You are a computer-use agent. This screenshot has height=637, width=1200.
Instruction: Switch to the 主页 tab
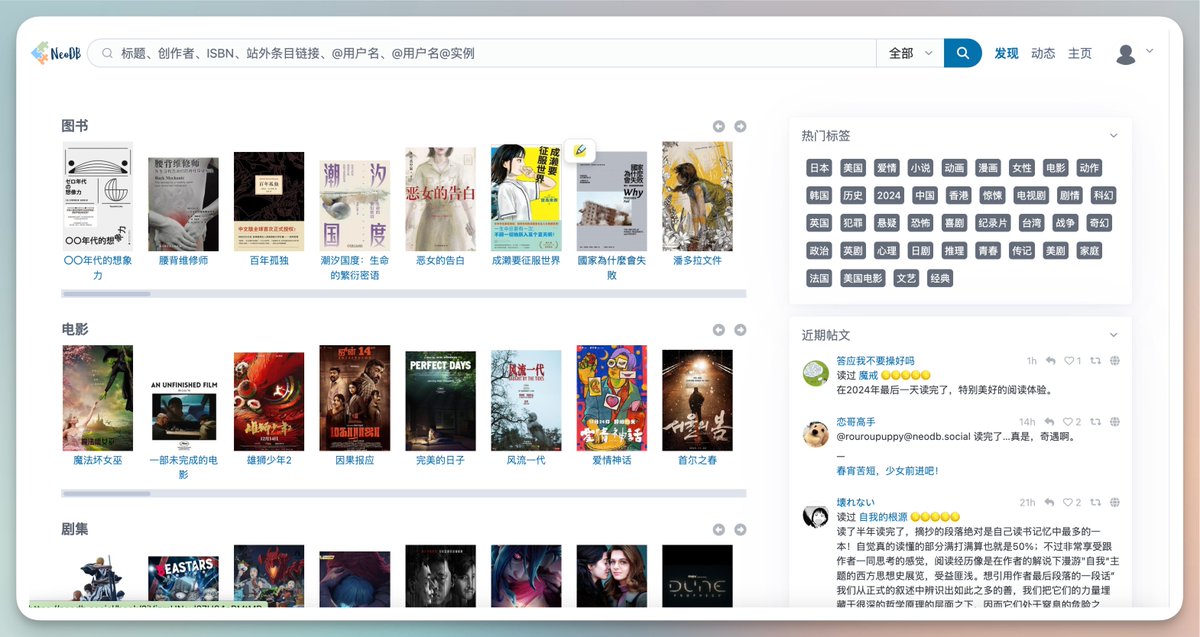click(1080, 53)
